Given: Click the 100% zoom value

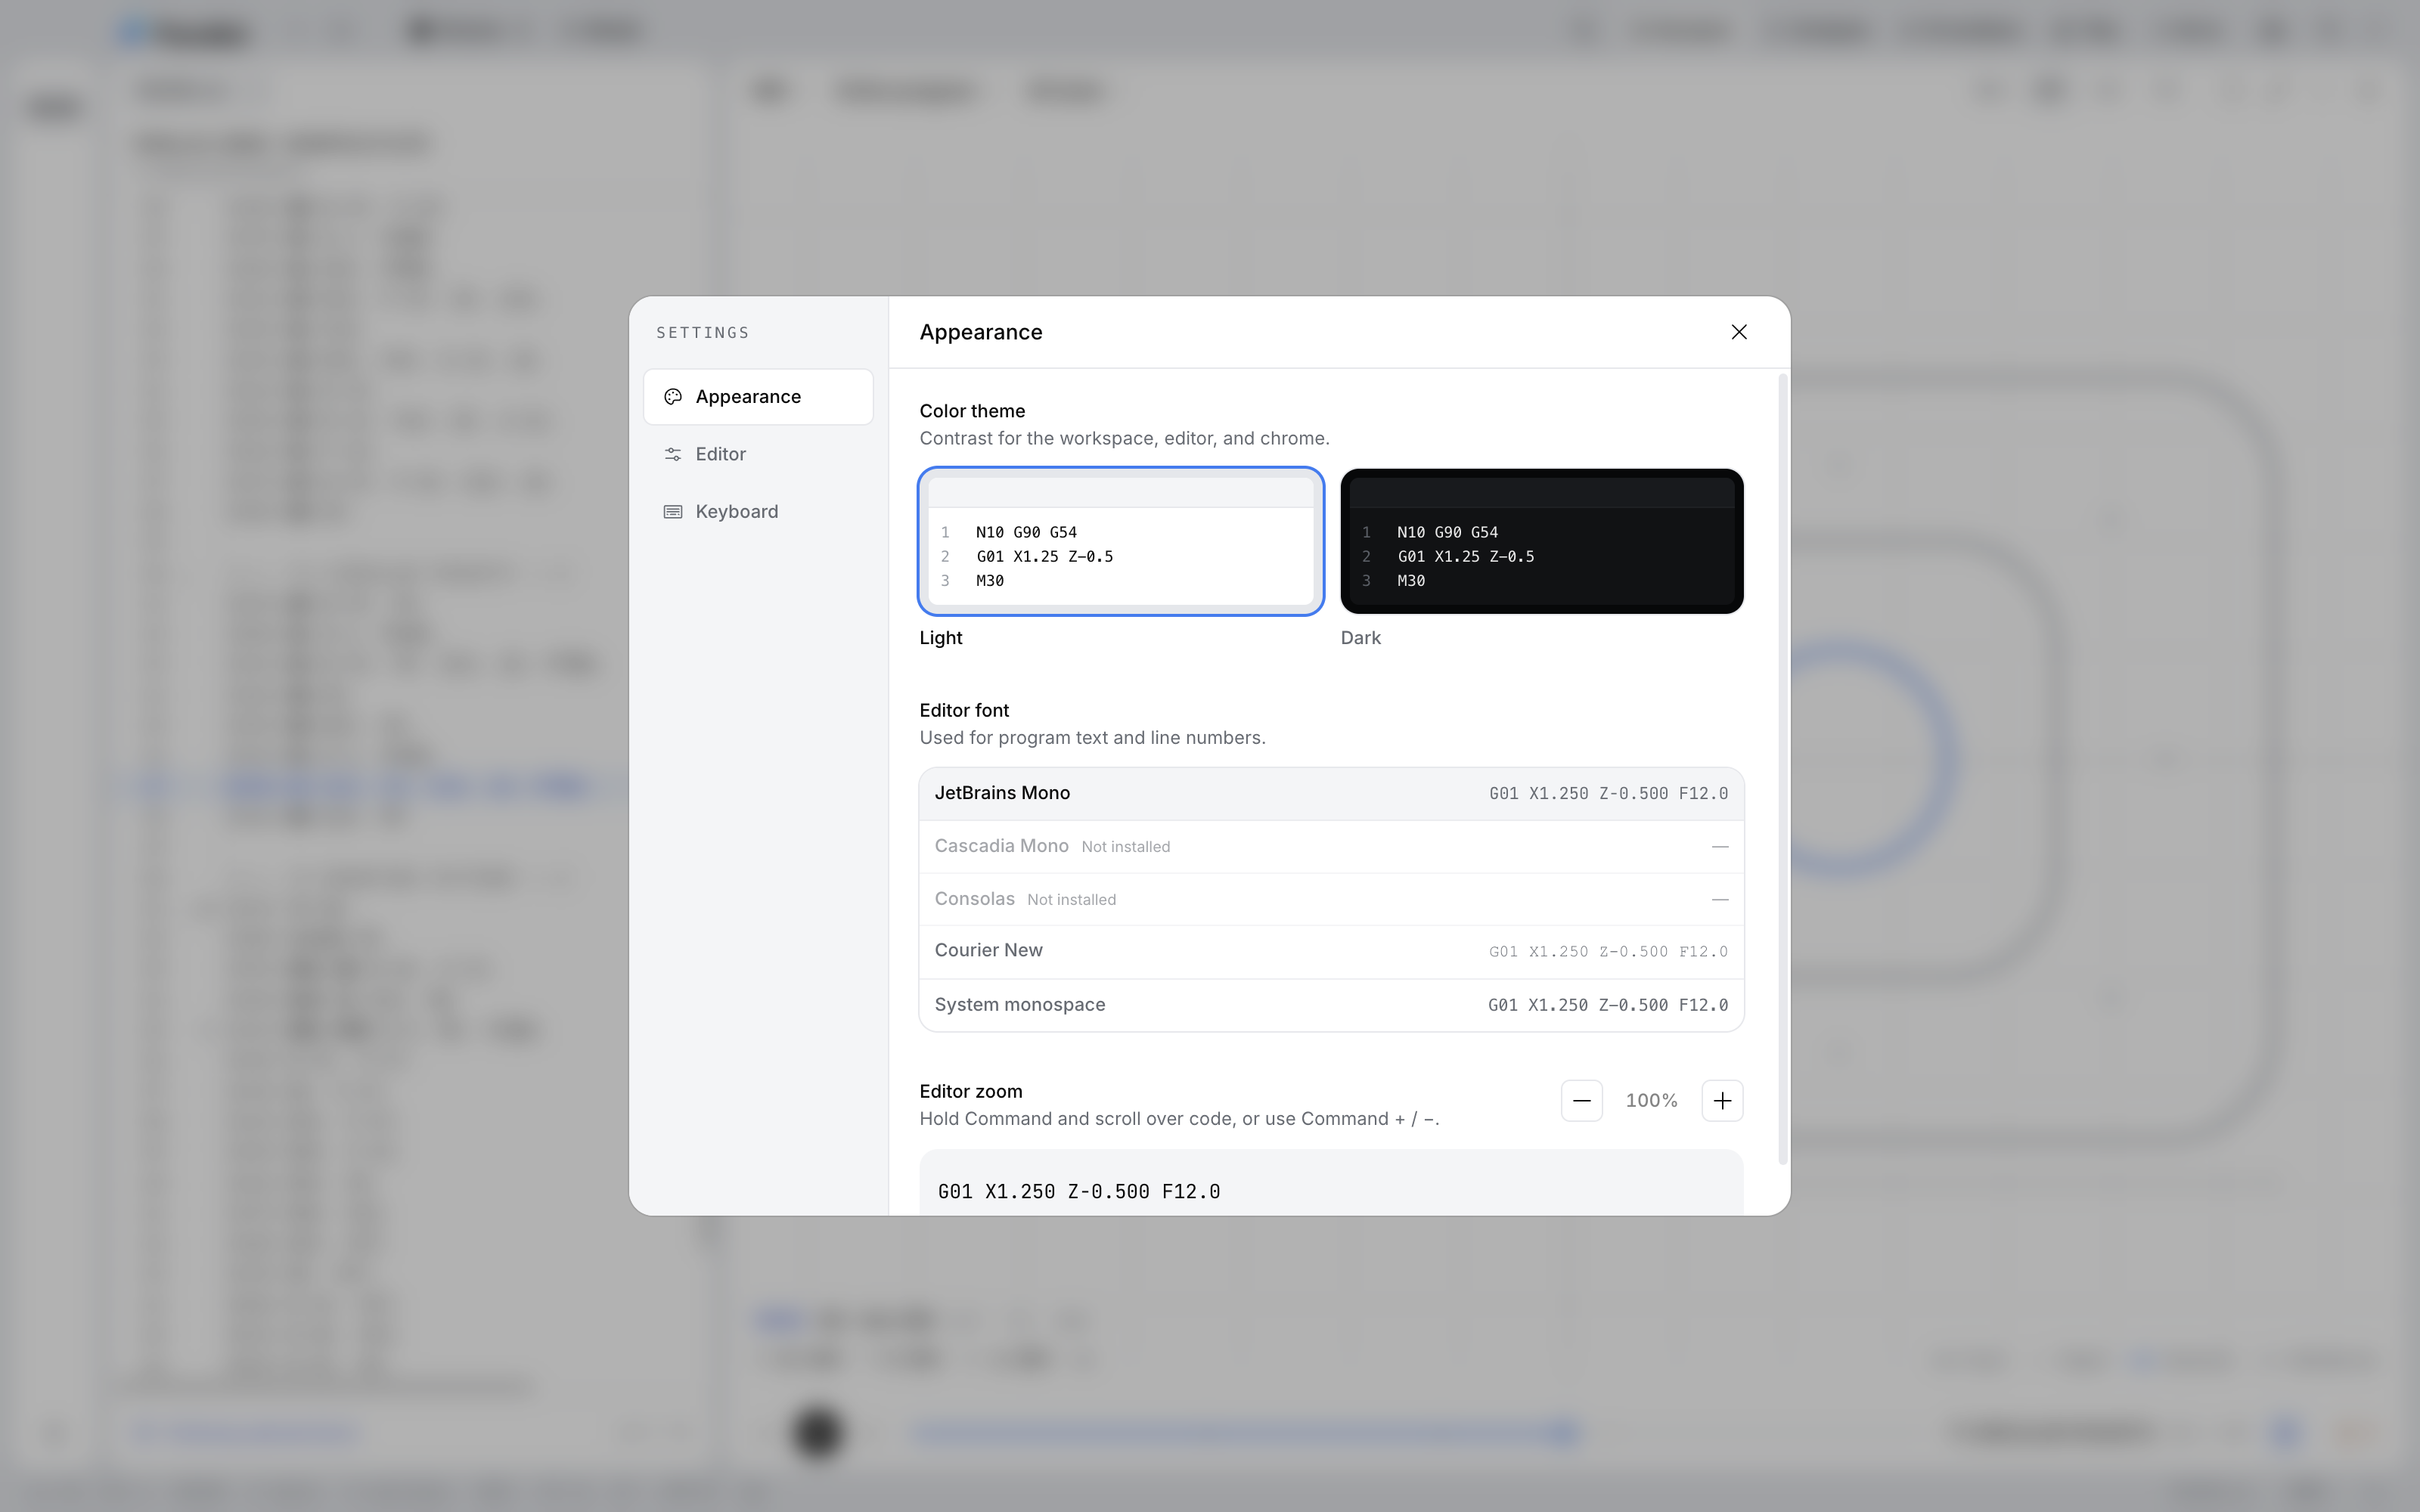Looking at the screenshot, I should coord(1652,1101).
